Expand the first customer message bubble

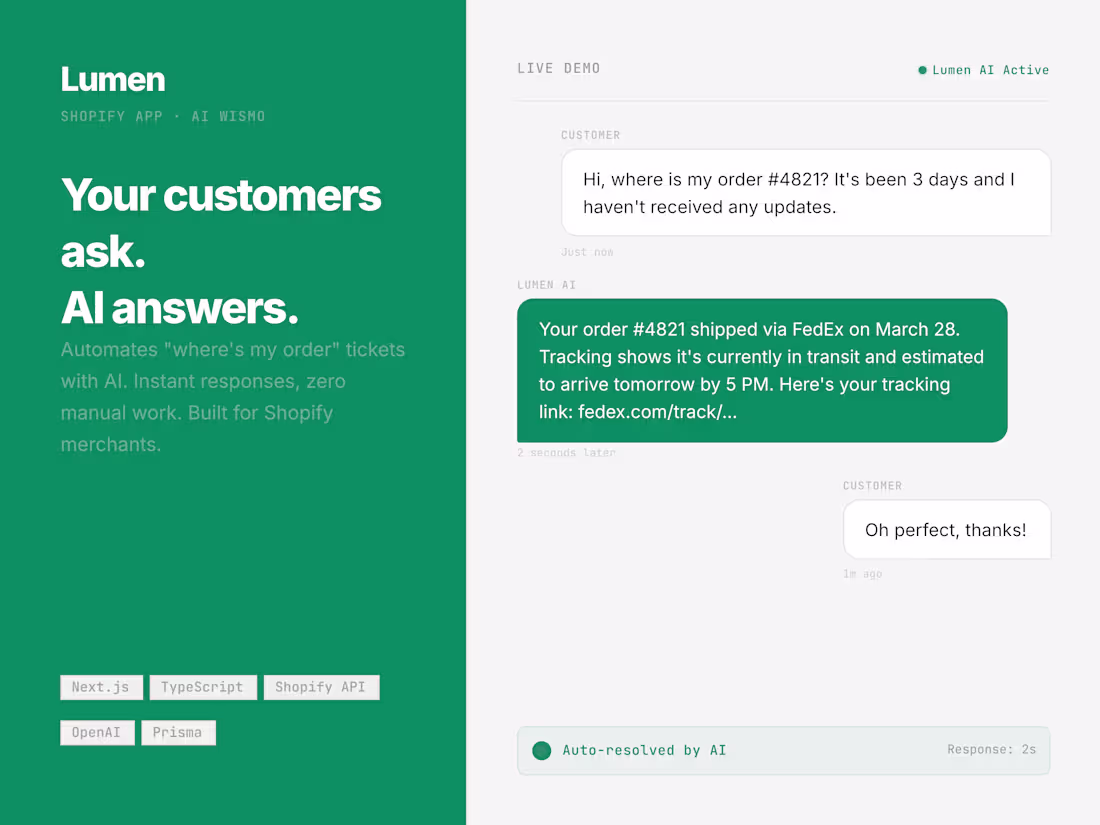[806, 191]
